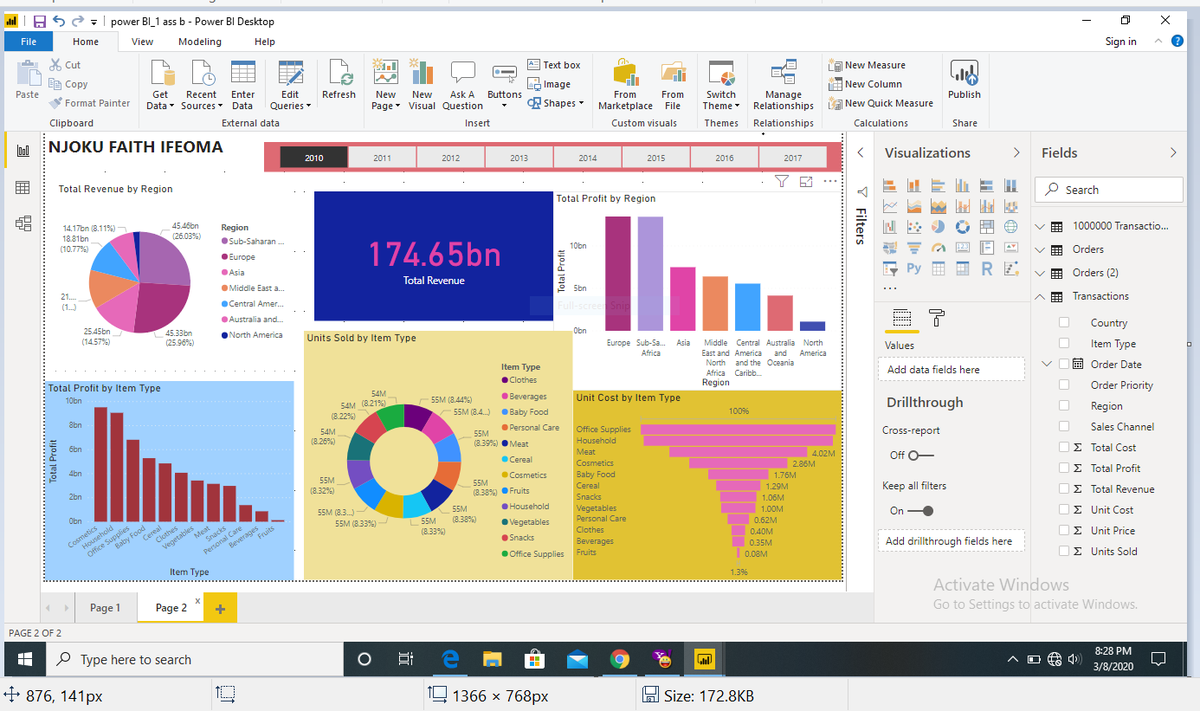The width and height of the screenshot is (1200, 711).
Task: Open the Help ribbon tab
Action: point(265,41)
